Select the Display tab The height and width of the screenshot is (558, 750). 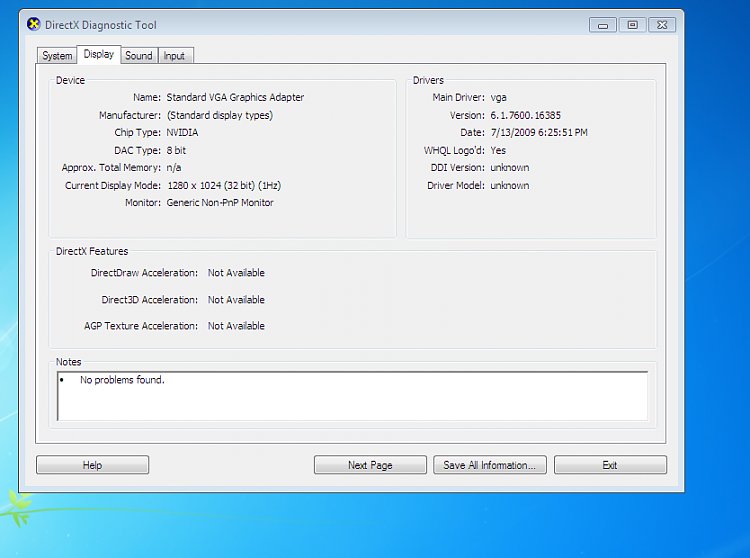[99, 54]
